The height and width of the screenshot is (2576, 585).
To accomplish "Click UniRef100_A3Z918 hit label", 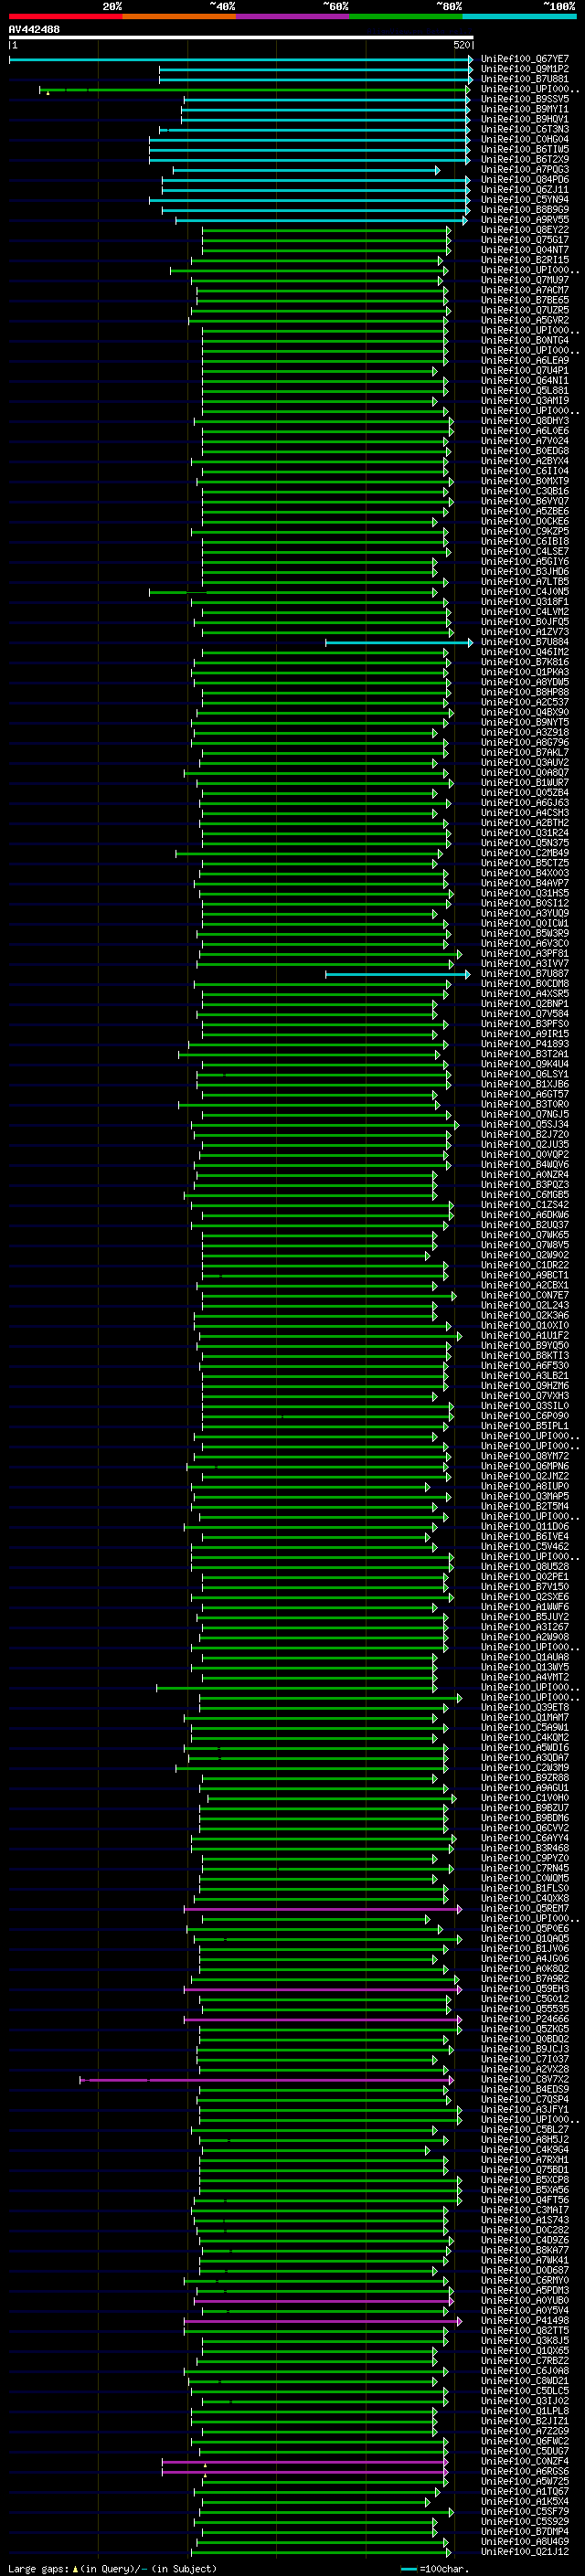I will (x=525, y=733).
